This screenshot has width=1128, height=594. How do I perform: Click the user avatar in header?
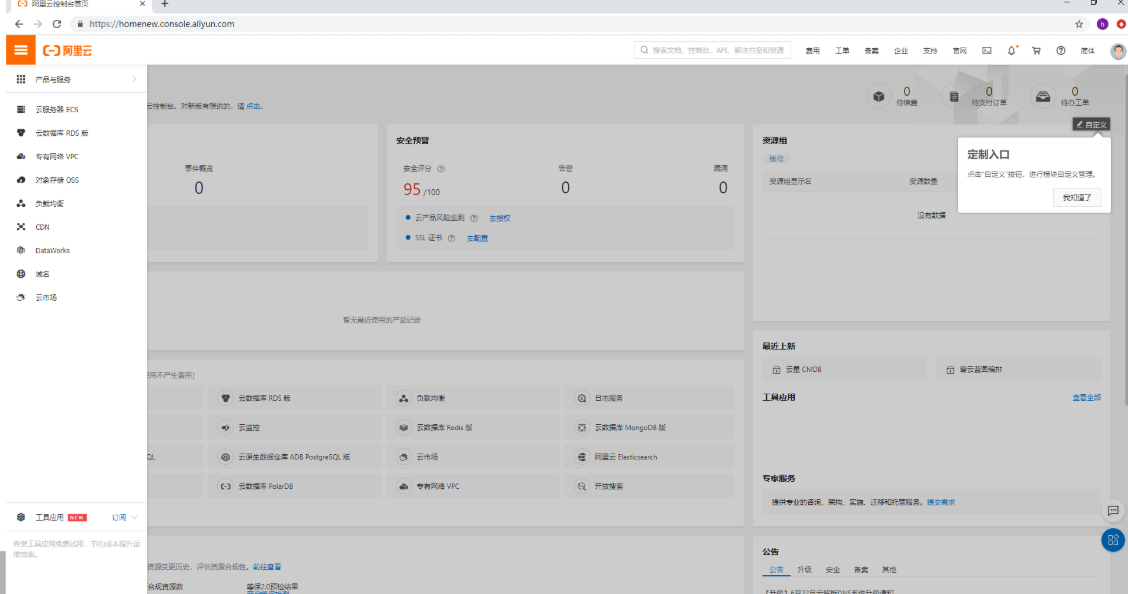pyautogui.click(x=1117, y=51)
